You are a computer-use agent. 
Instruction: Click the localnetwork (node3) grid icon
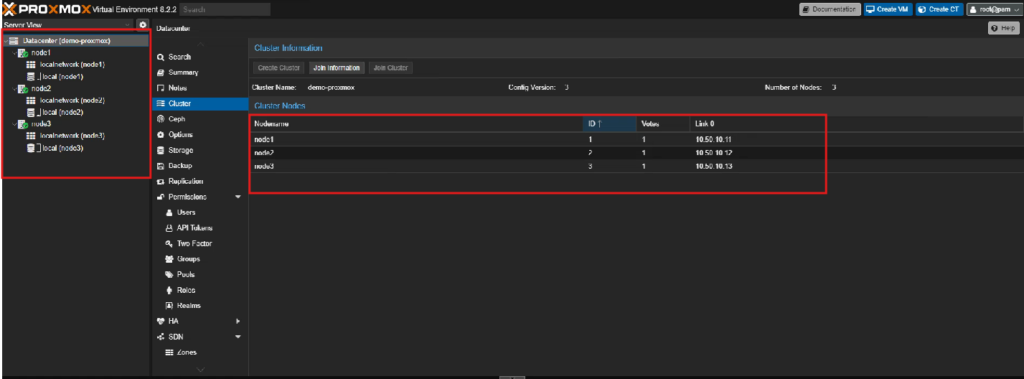[31, 136]
